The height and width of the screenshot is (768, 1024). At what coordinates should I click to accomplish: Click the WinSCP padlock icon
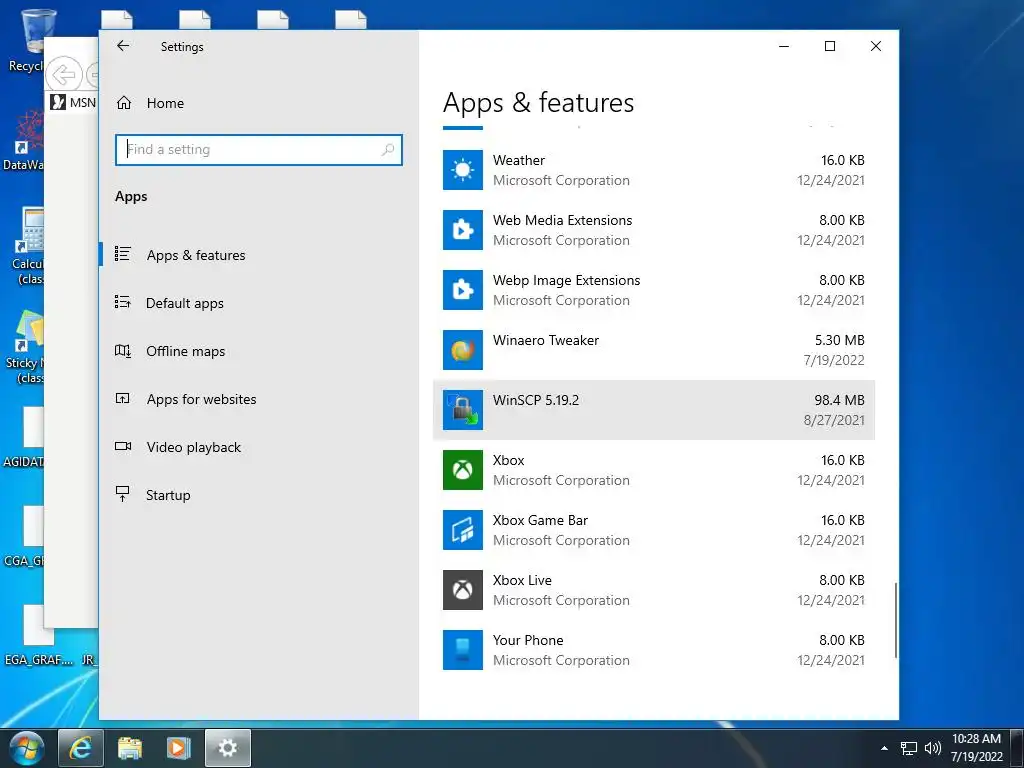pos(462,410)
